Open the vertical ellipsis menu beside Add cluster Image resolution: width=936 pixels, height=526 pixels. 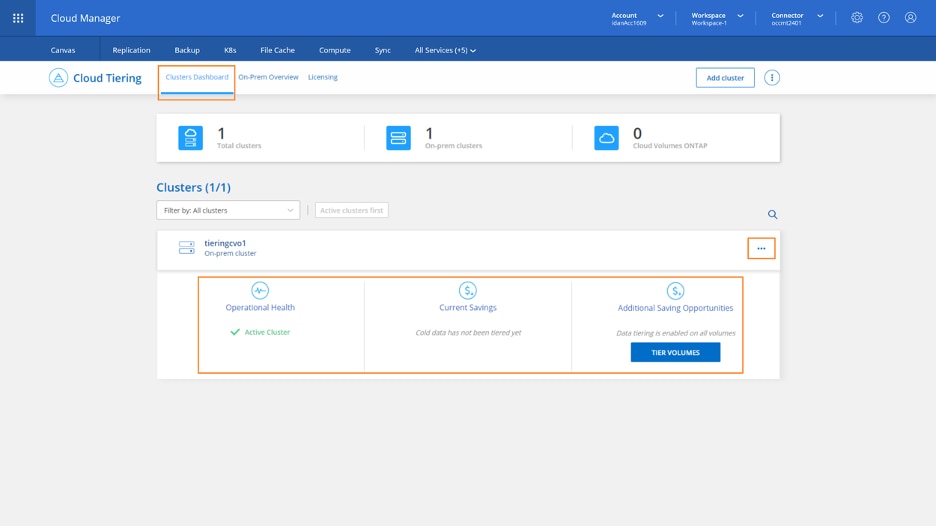click(x=772, y=78)
